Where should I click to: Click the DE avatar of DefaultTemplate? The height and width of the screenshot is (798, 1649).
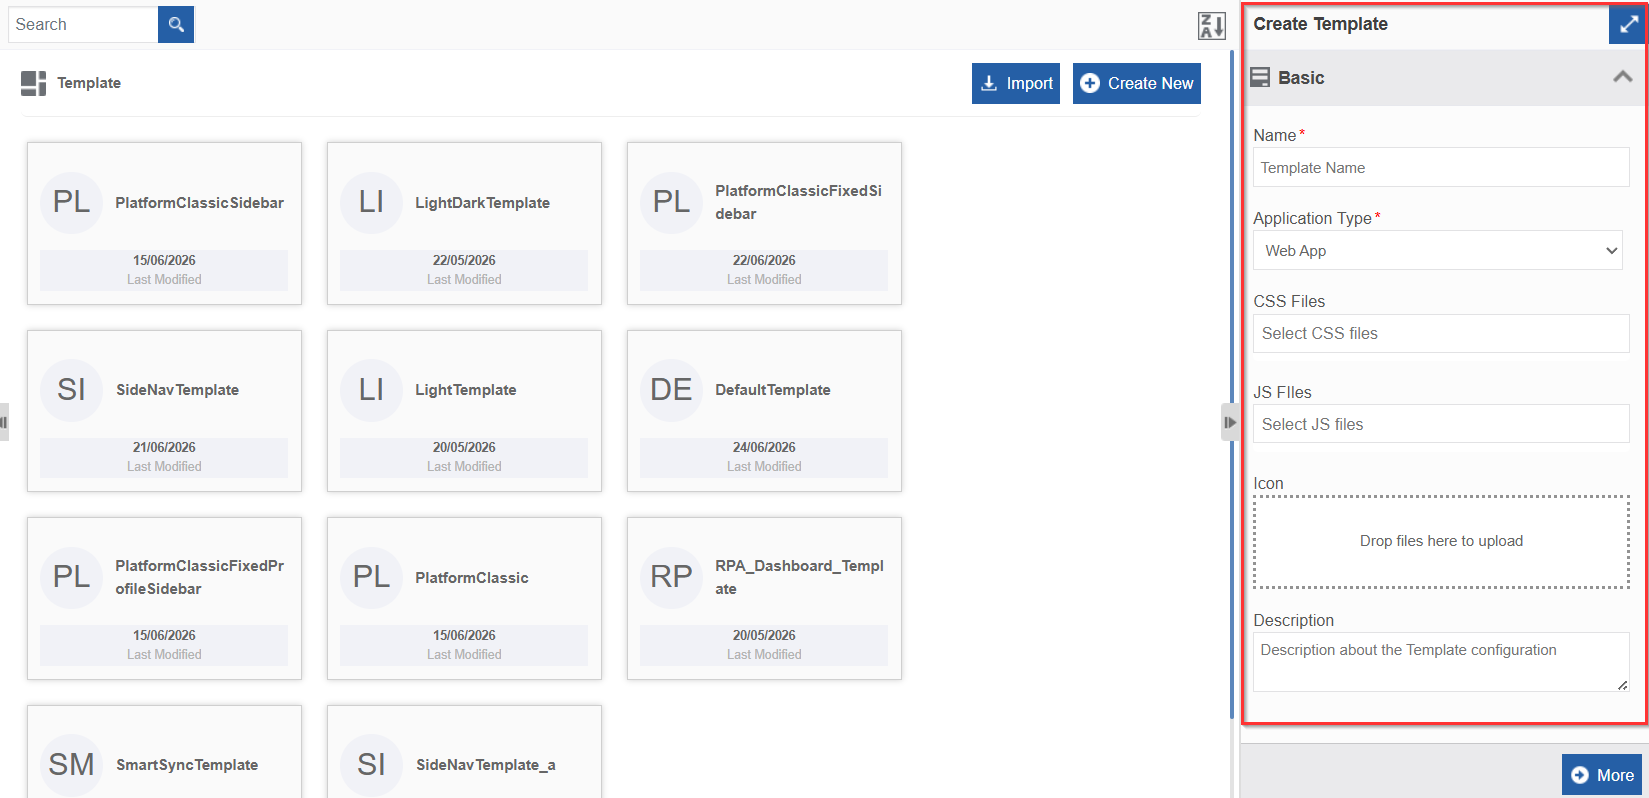[x=671, y=389]
